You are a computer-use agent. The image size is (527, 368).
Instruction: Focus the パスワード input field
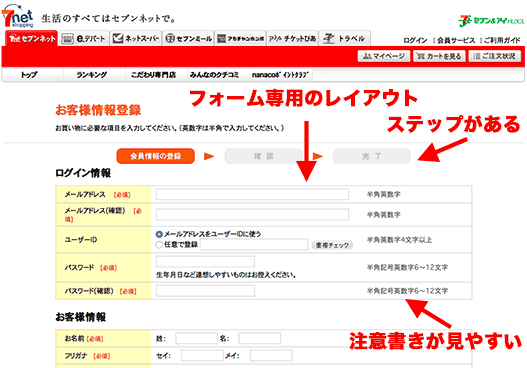pos(205,261)
